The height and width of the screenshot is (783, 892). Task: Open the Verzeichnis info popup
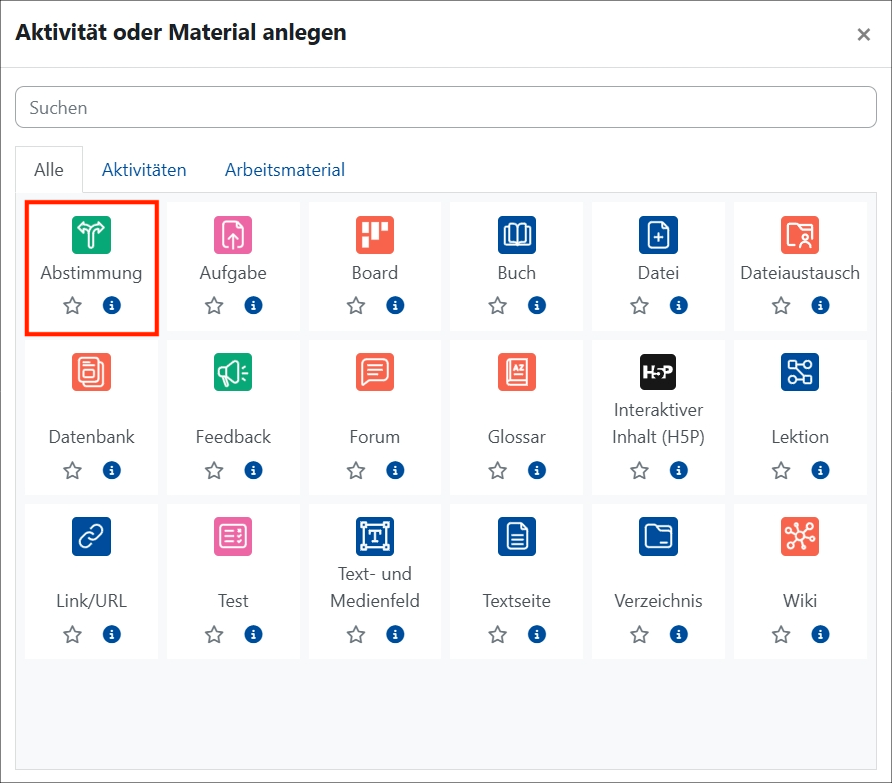[678, 633]
